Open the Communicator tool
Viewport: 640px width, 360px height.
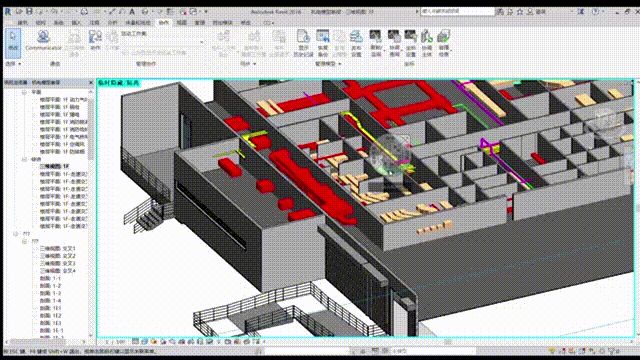pyautogui.click(x=43, y=40)
